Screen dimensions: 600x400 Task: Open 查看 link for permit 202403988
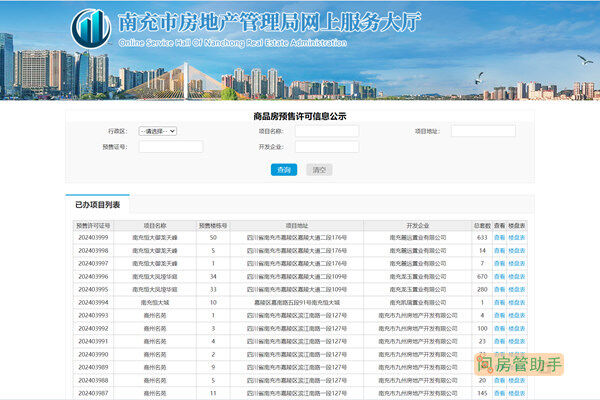pos(499,380)
